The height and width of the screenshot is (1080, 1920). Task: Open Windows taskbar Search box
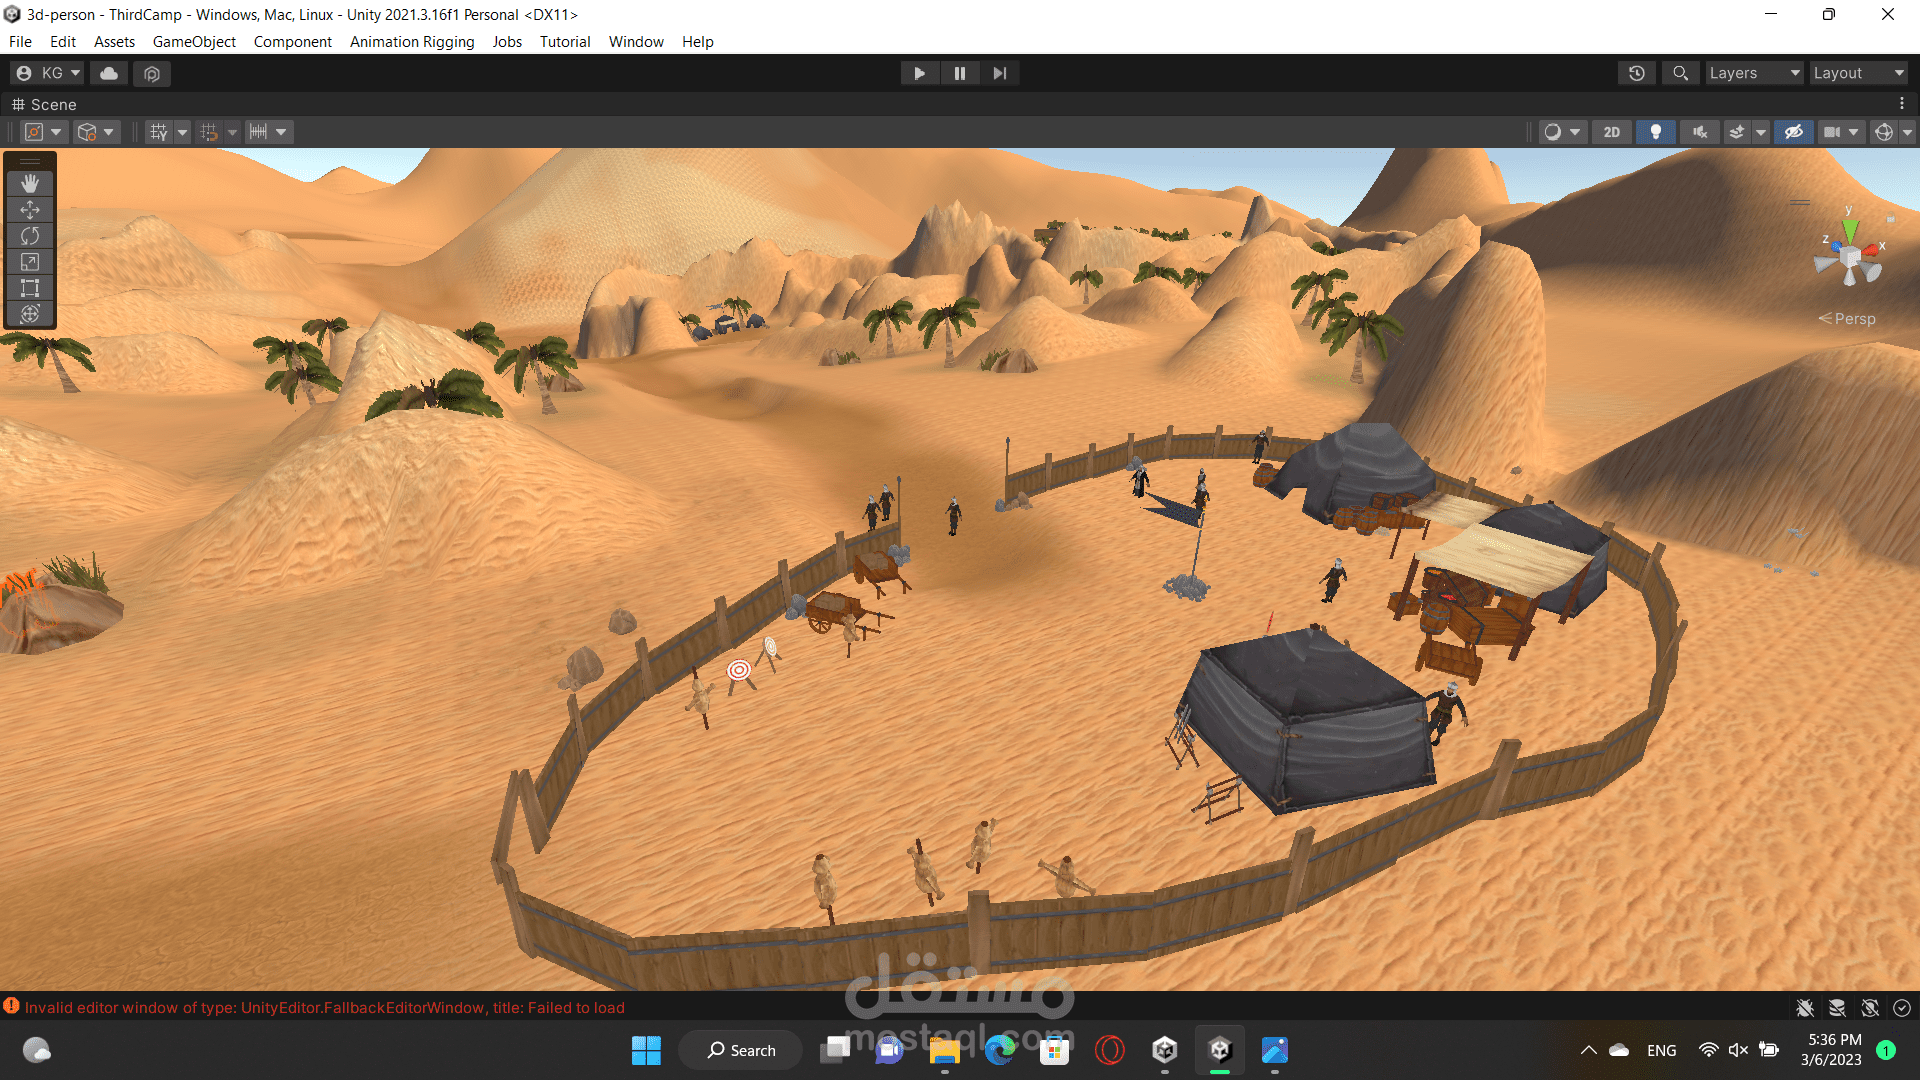coord(741,1050)
